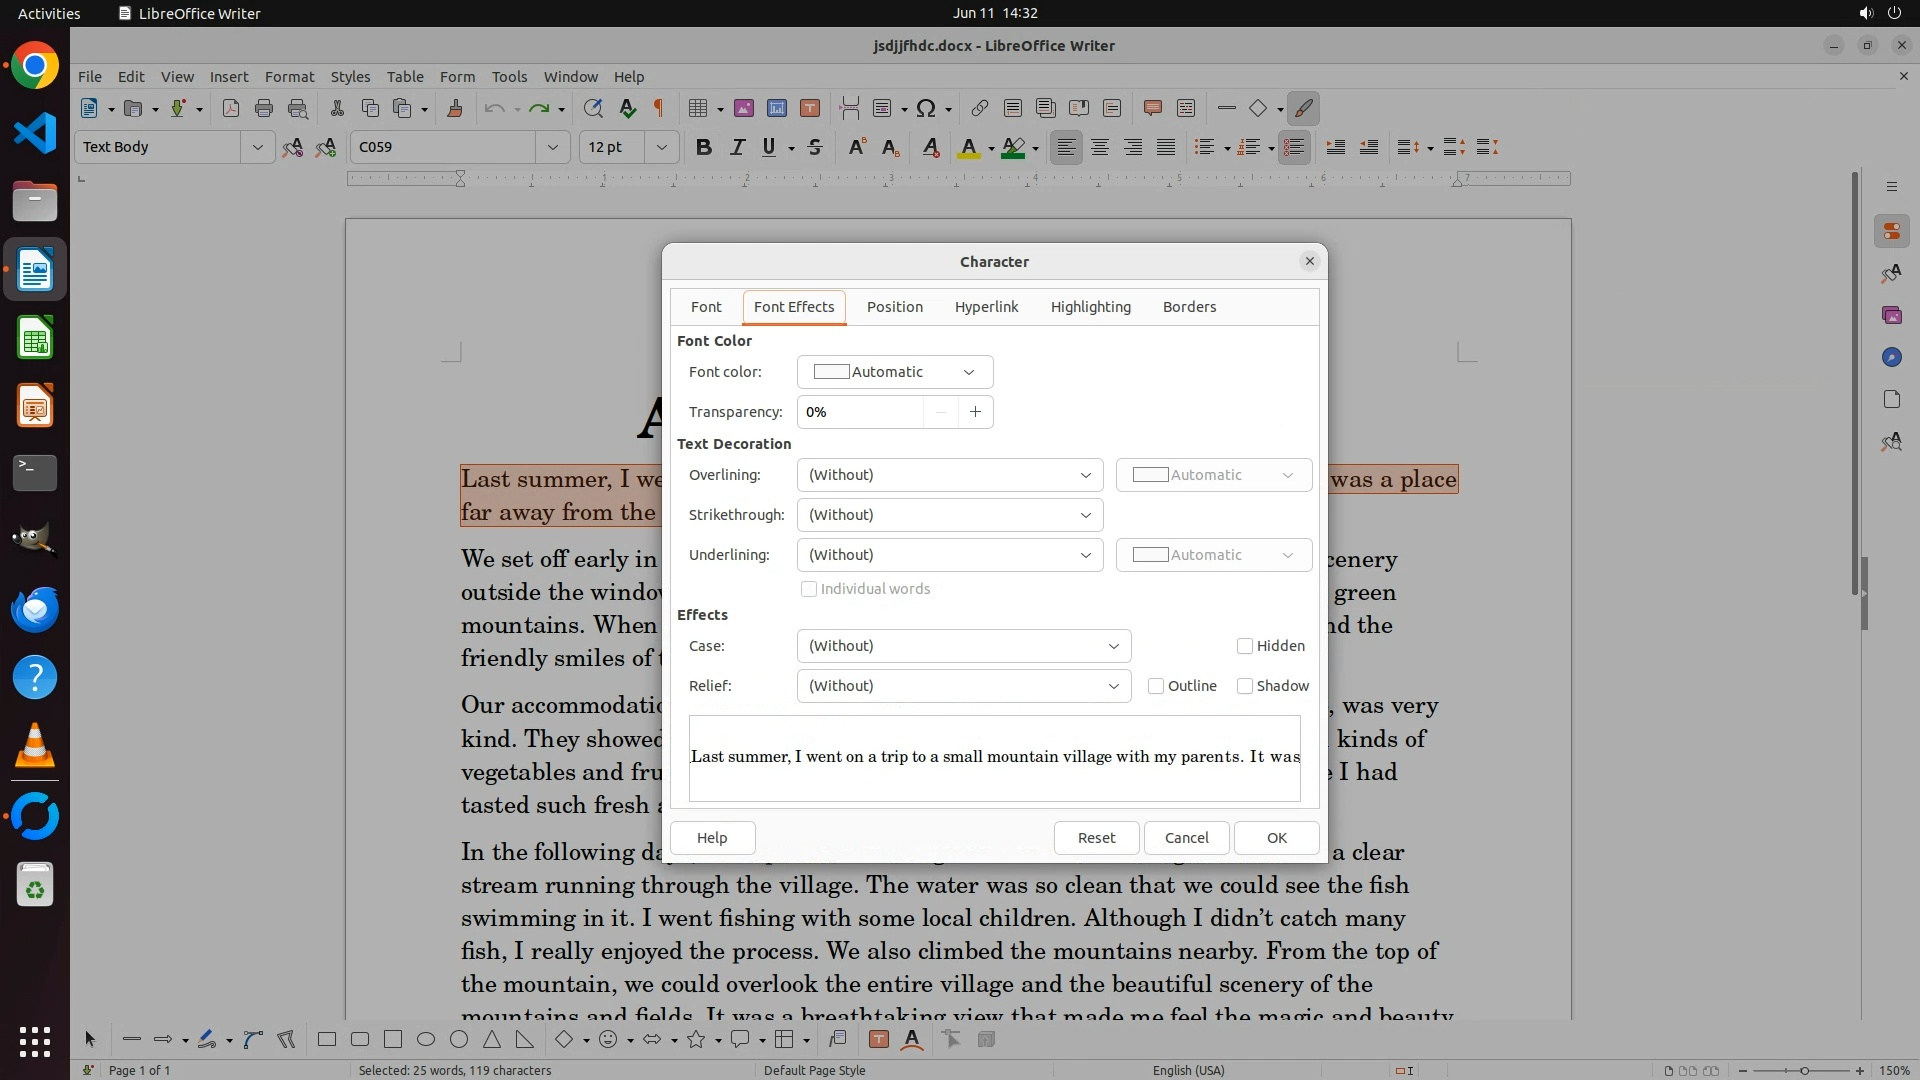Click the Superscript icon
Viewport: 1920px width, 1080px height.
(x=856, y=147)
